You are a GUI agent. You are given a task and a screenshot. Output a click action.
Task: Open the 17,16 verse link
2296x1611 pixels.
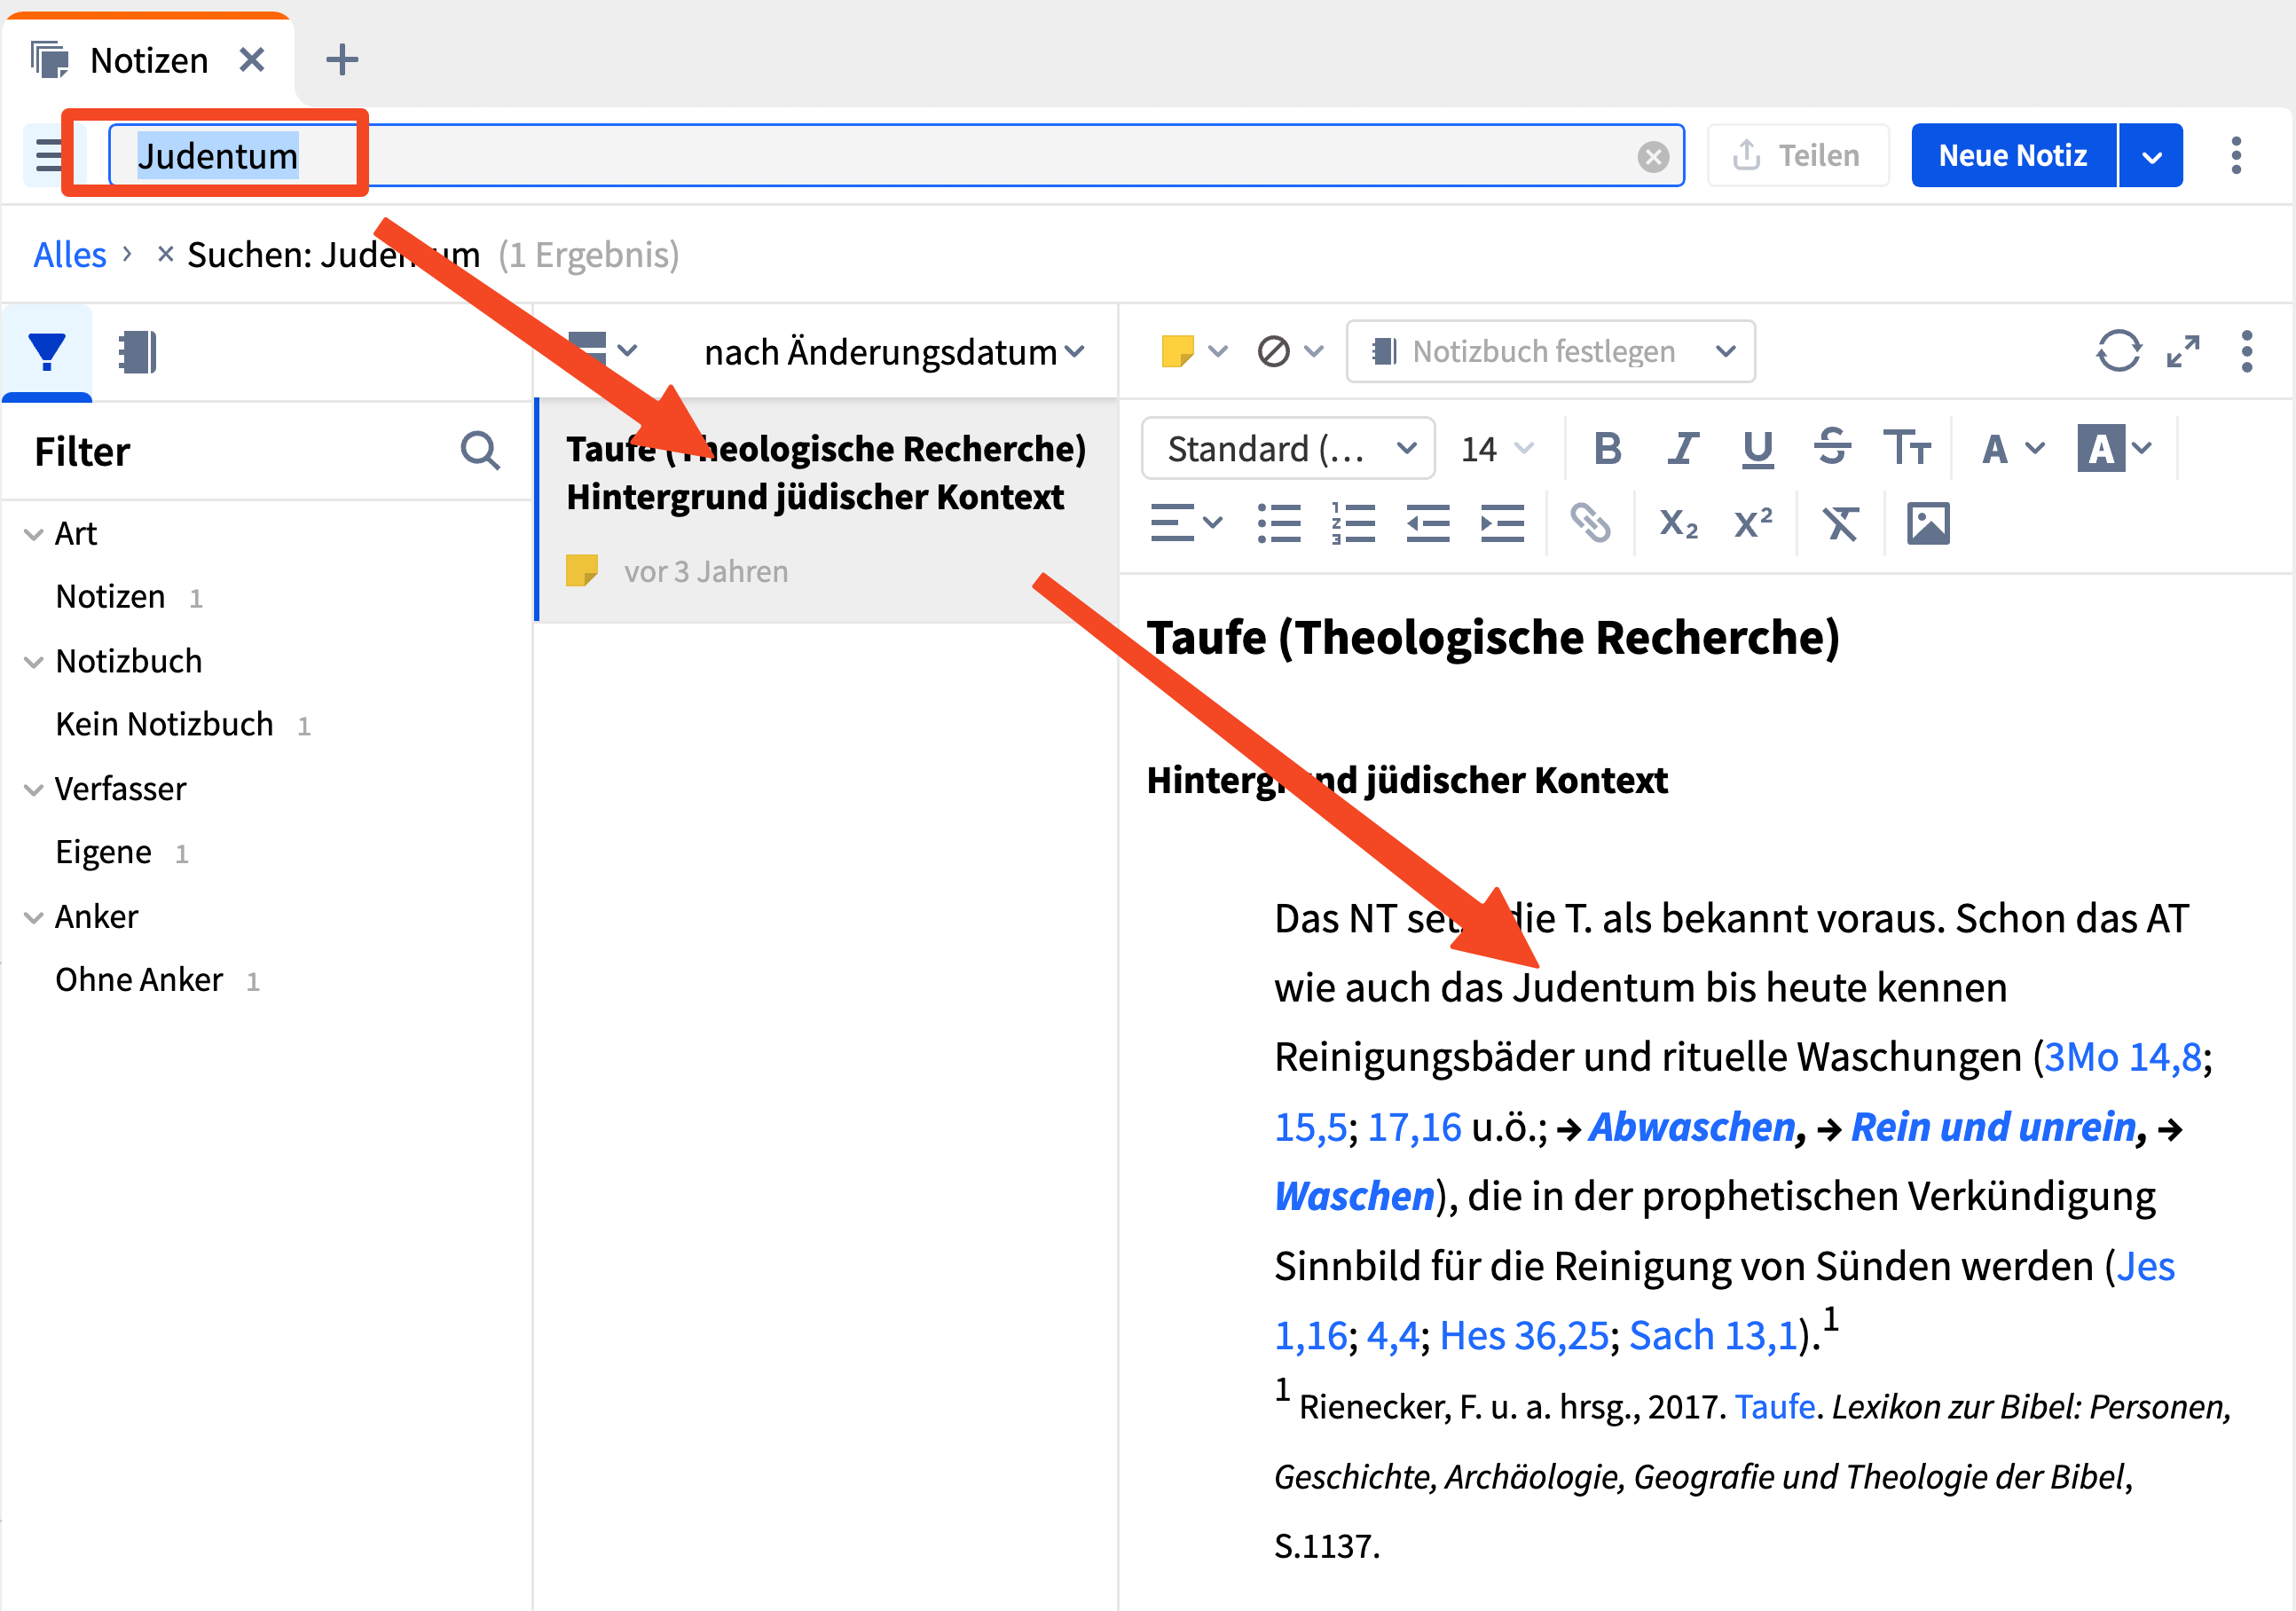1413,1127
